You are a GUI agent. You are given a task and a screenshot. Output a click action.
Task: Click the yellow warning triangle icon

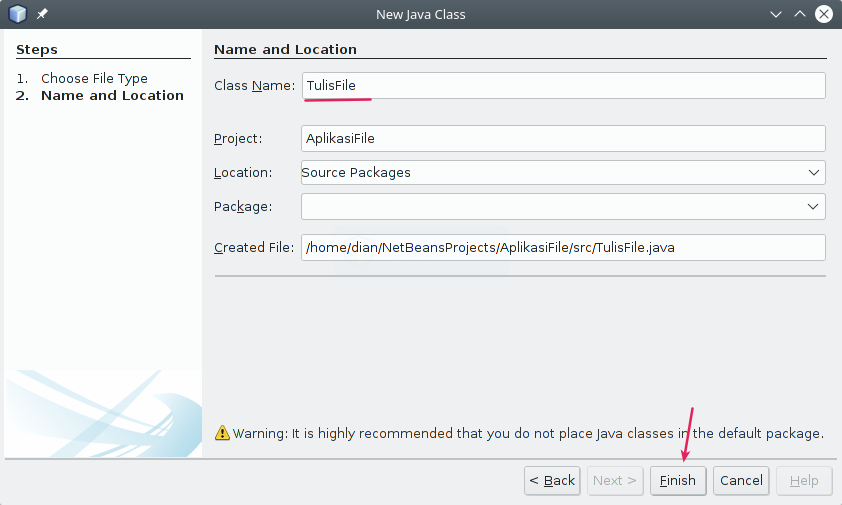point(223,433)
